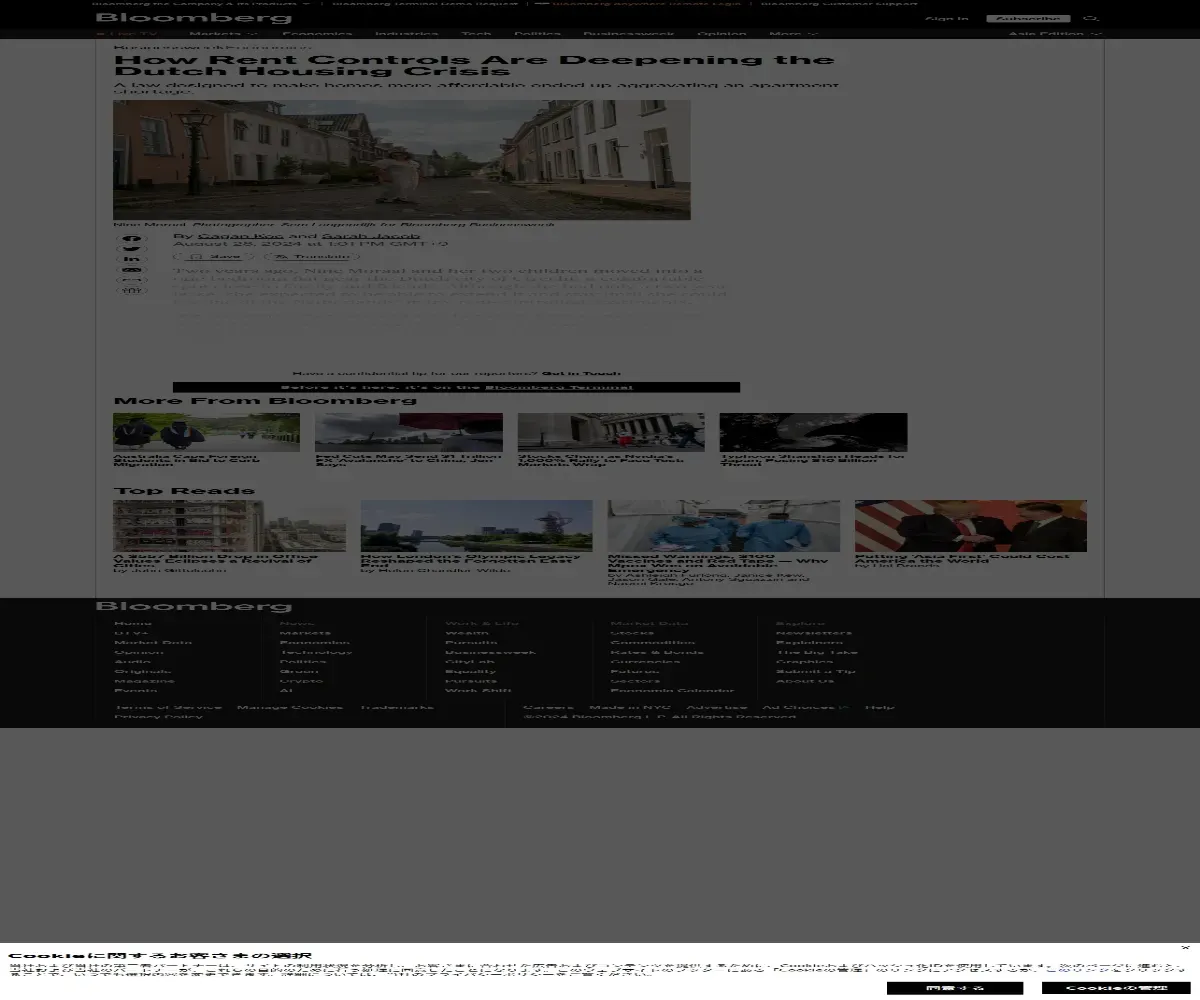Open the Fed Cuts story thumbnail
The height and width of the screenshot is (1000, 1200).
(x=409, y=432)
